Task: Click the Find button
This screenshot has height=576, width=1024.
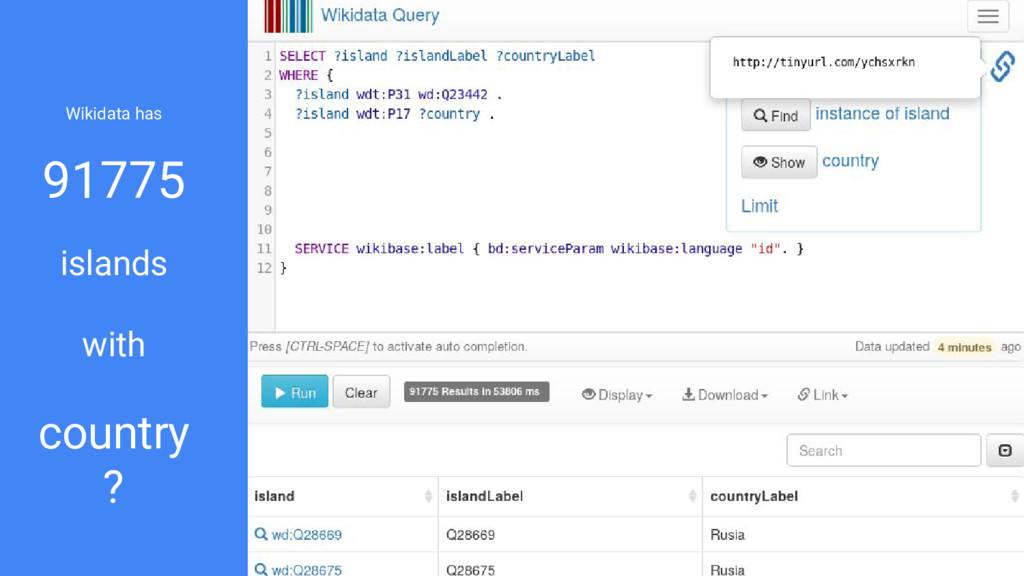Action: [776, 116]
